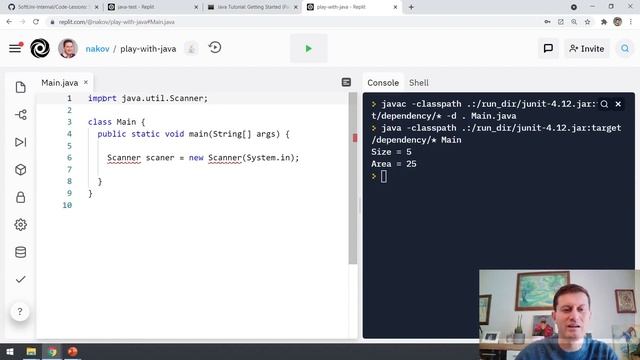Open nakov's profile avatar

pos(68,49)
